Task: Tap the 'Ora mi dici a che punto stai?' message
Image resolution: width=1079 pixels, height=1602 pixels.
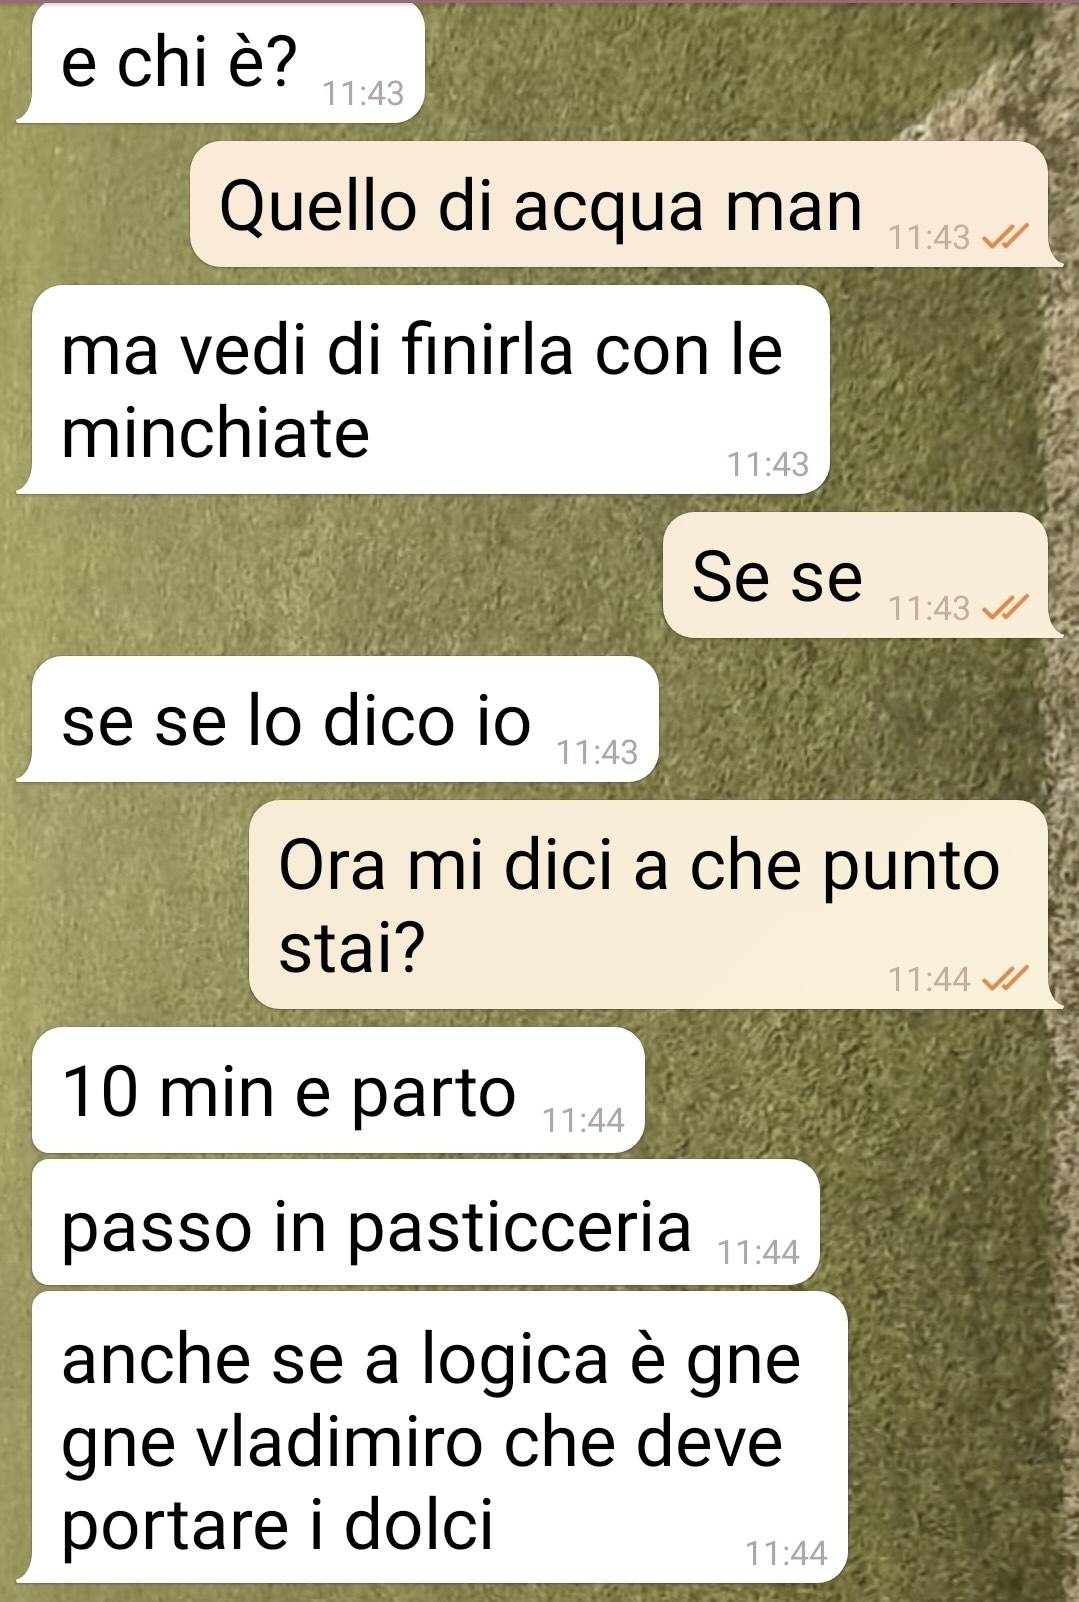Action: click(654, 904)
